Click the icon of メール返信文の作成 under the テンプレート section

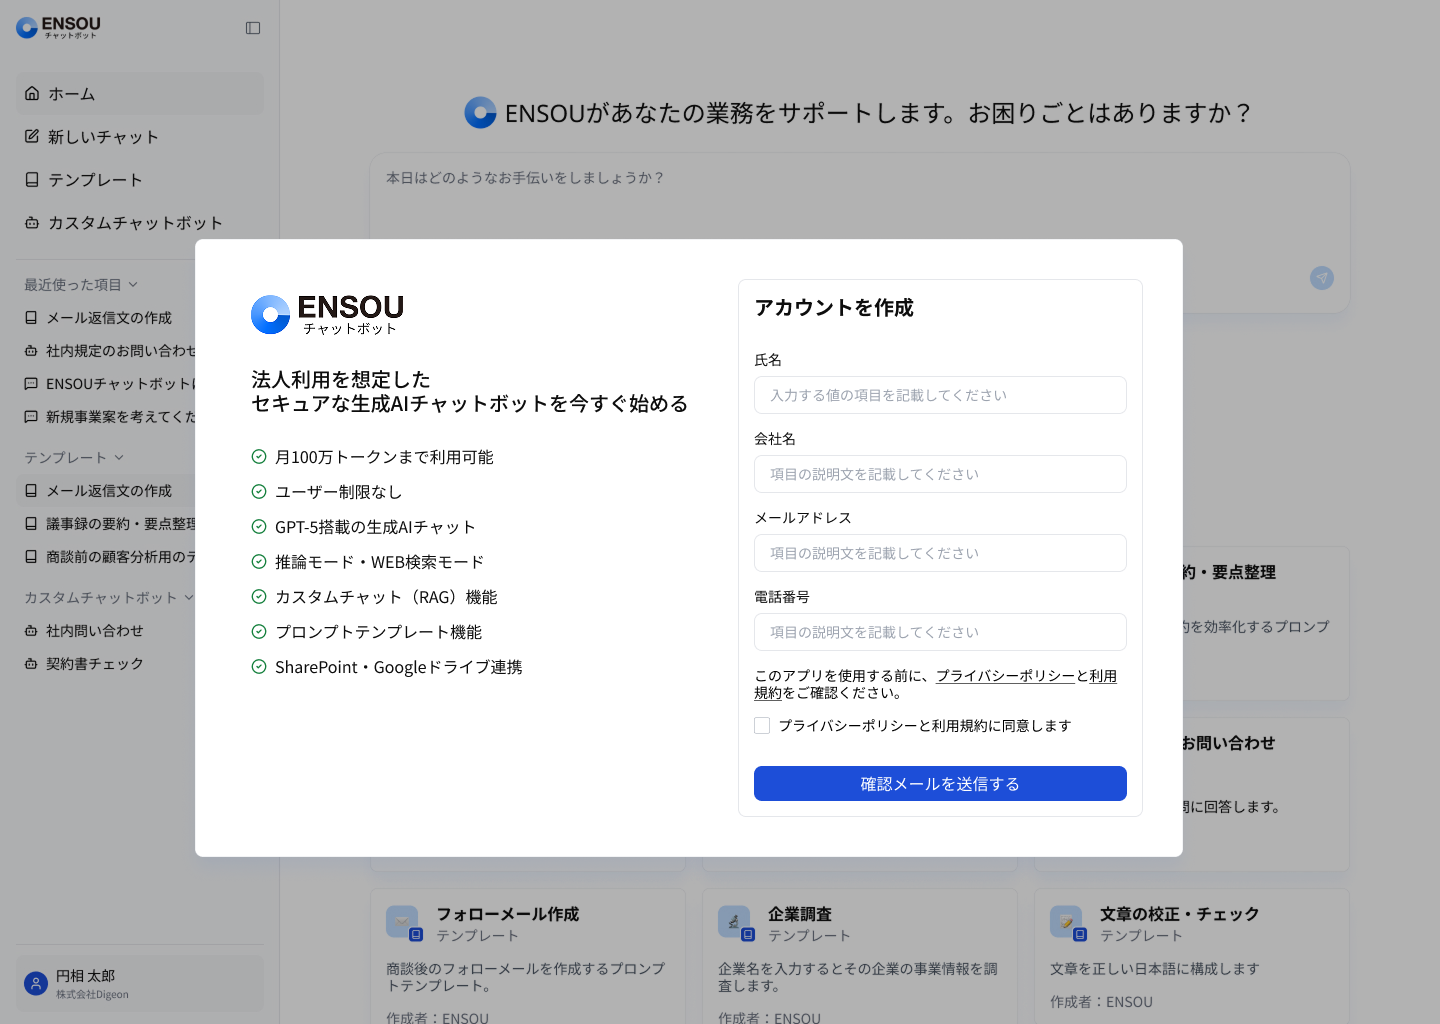coord(31,490)
